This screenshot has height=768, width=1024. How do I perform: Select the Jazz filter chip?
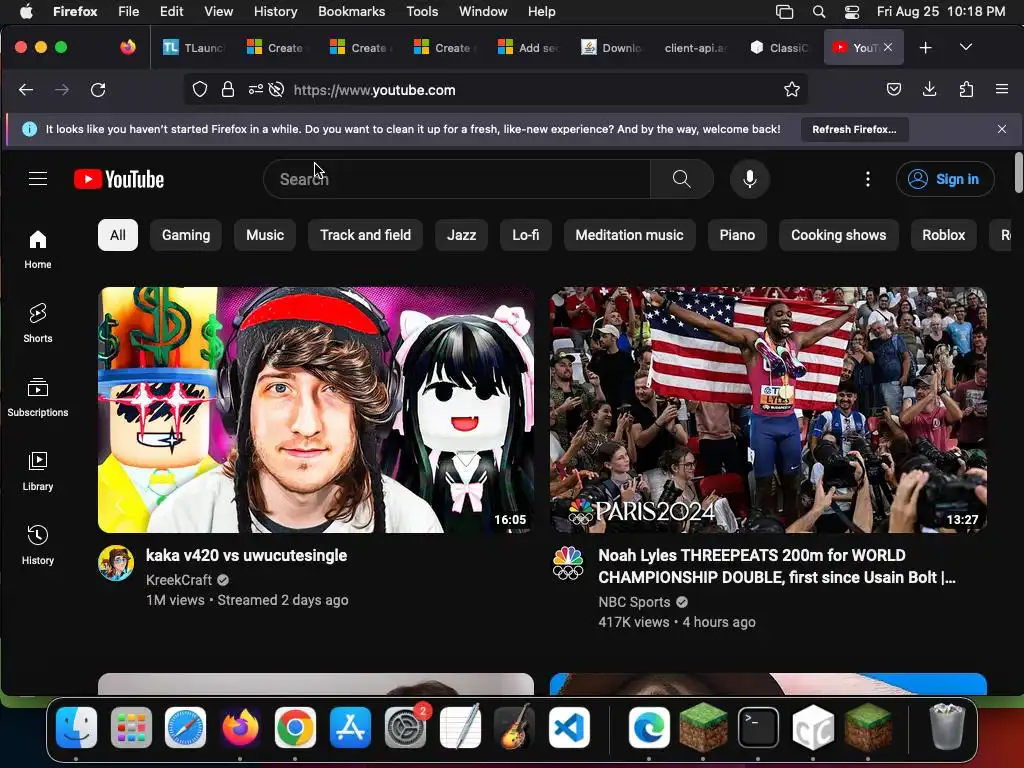tap(461, 235)
